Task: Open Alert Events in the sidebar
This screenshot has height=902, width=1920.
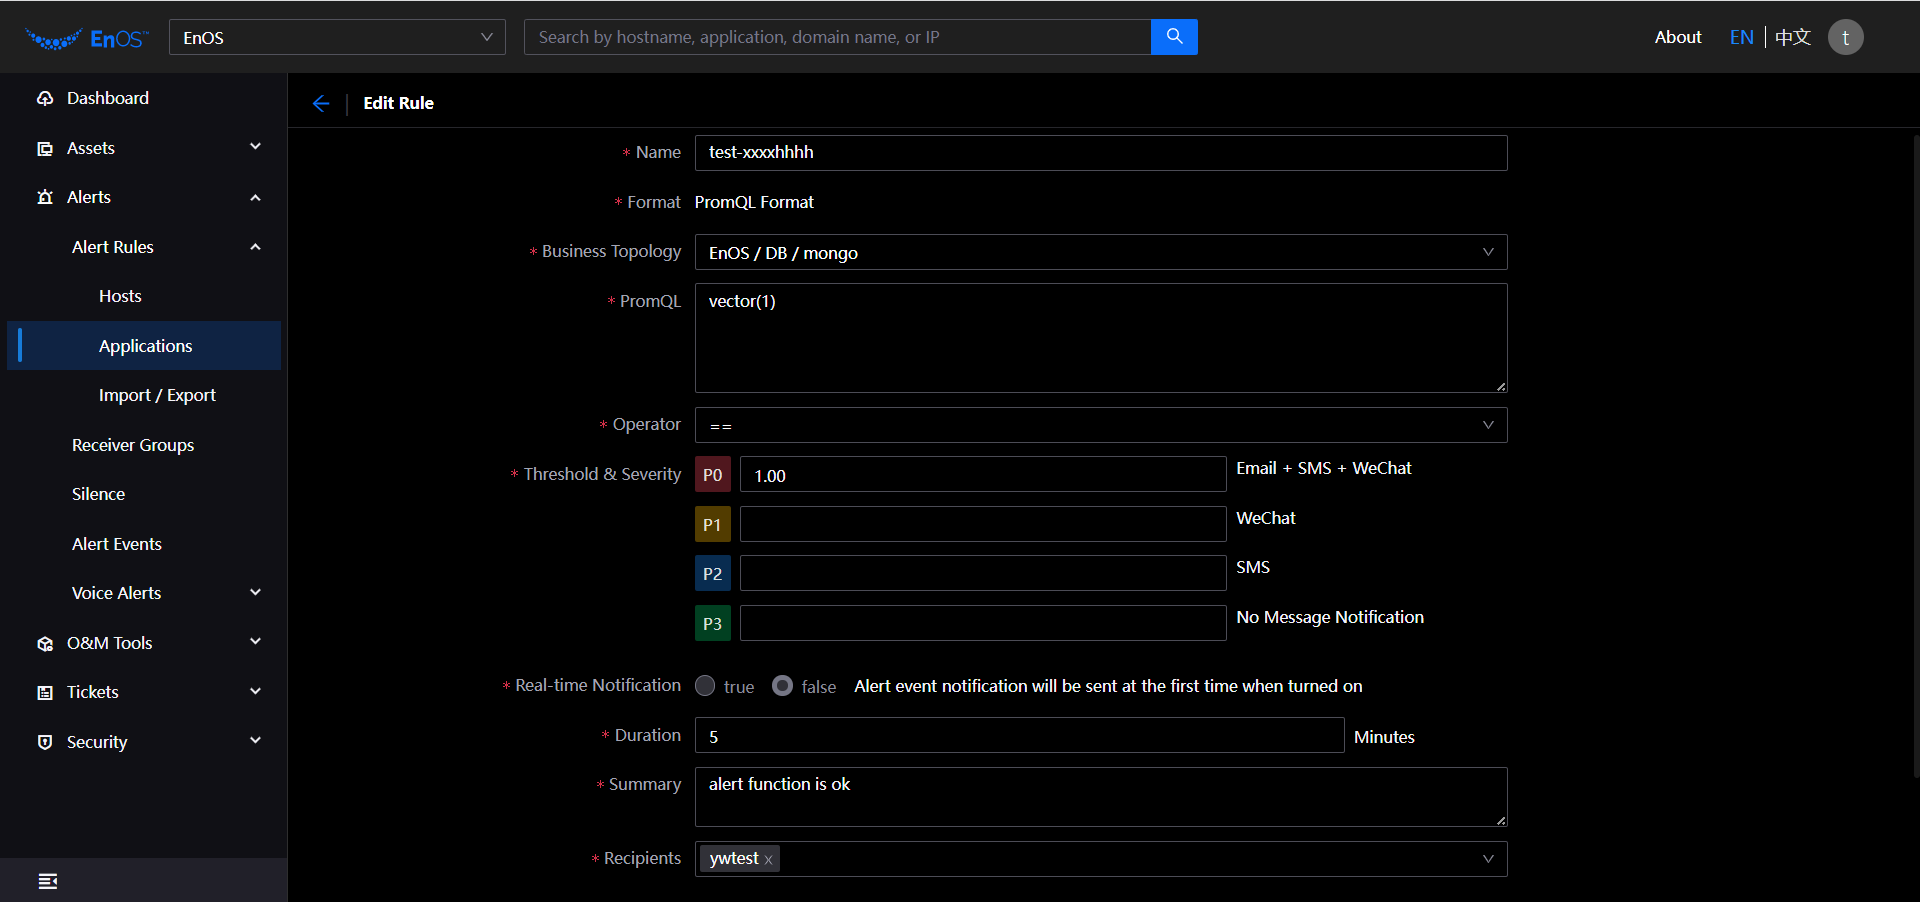Action: click(117, 544)
